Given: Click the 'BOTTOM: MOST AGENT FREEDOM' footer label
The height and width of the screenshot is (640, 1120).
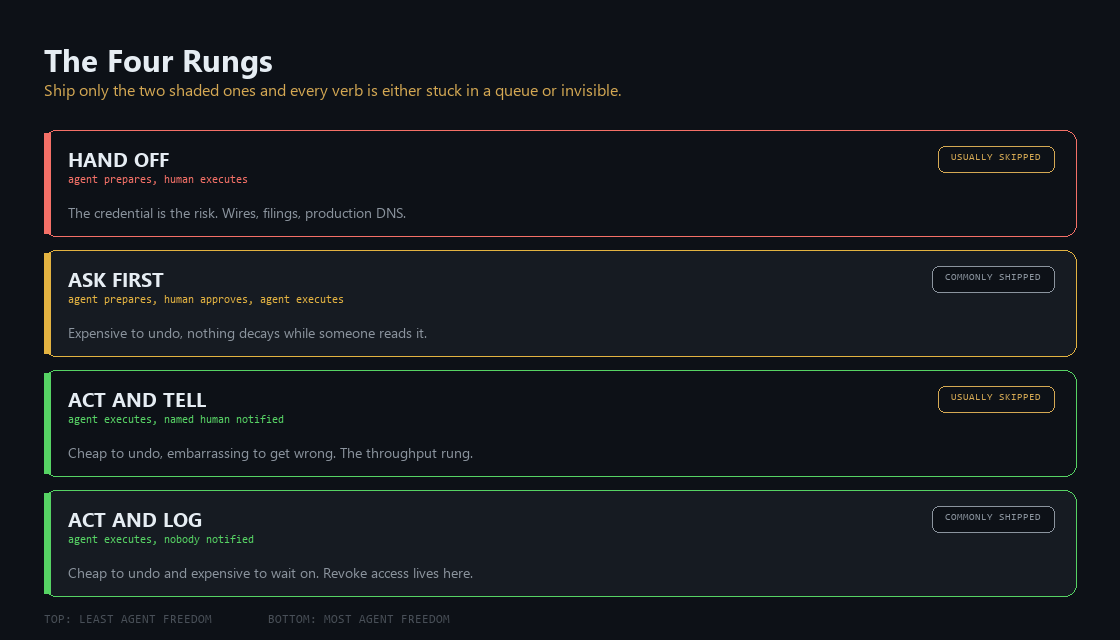Looking at the screenshot, I should tap(359, 619).
